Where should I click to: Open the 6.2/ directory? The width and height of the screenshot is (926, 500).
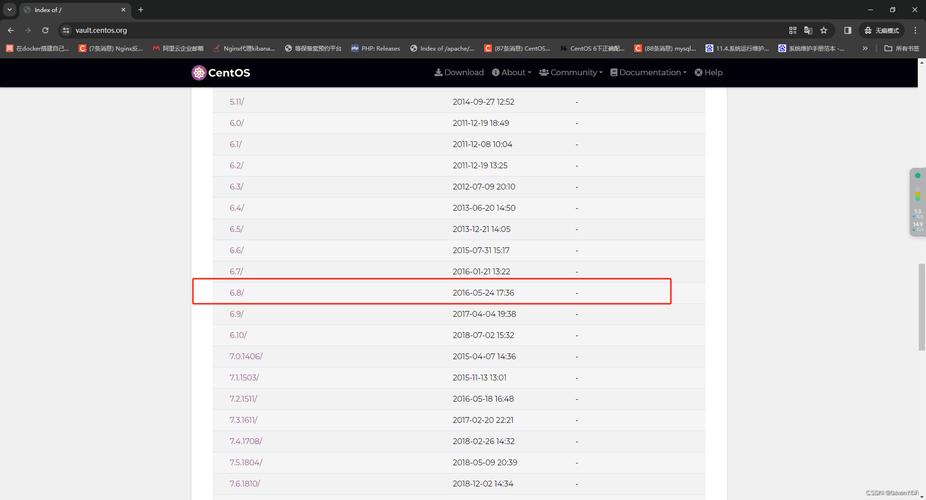[x=236, y=165]
